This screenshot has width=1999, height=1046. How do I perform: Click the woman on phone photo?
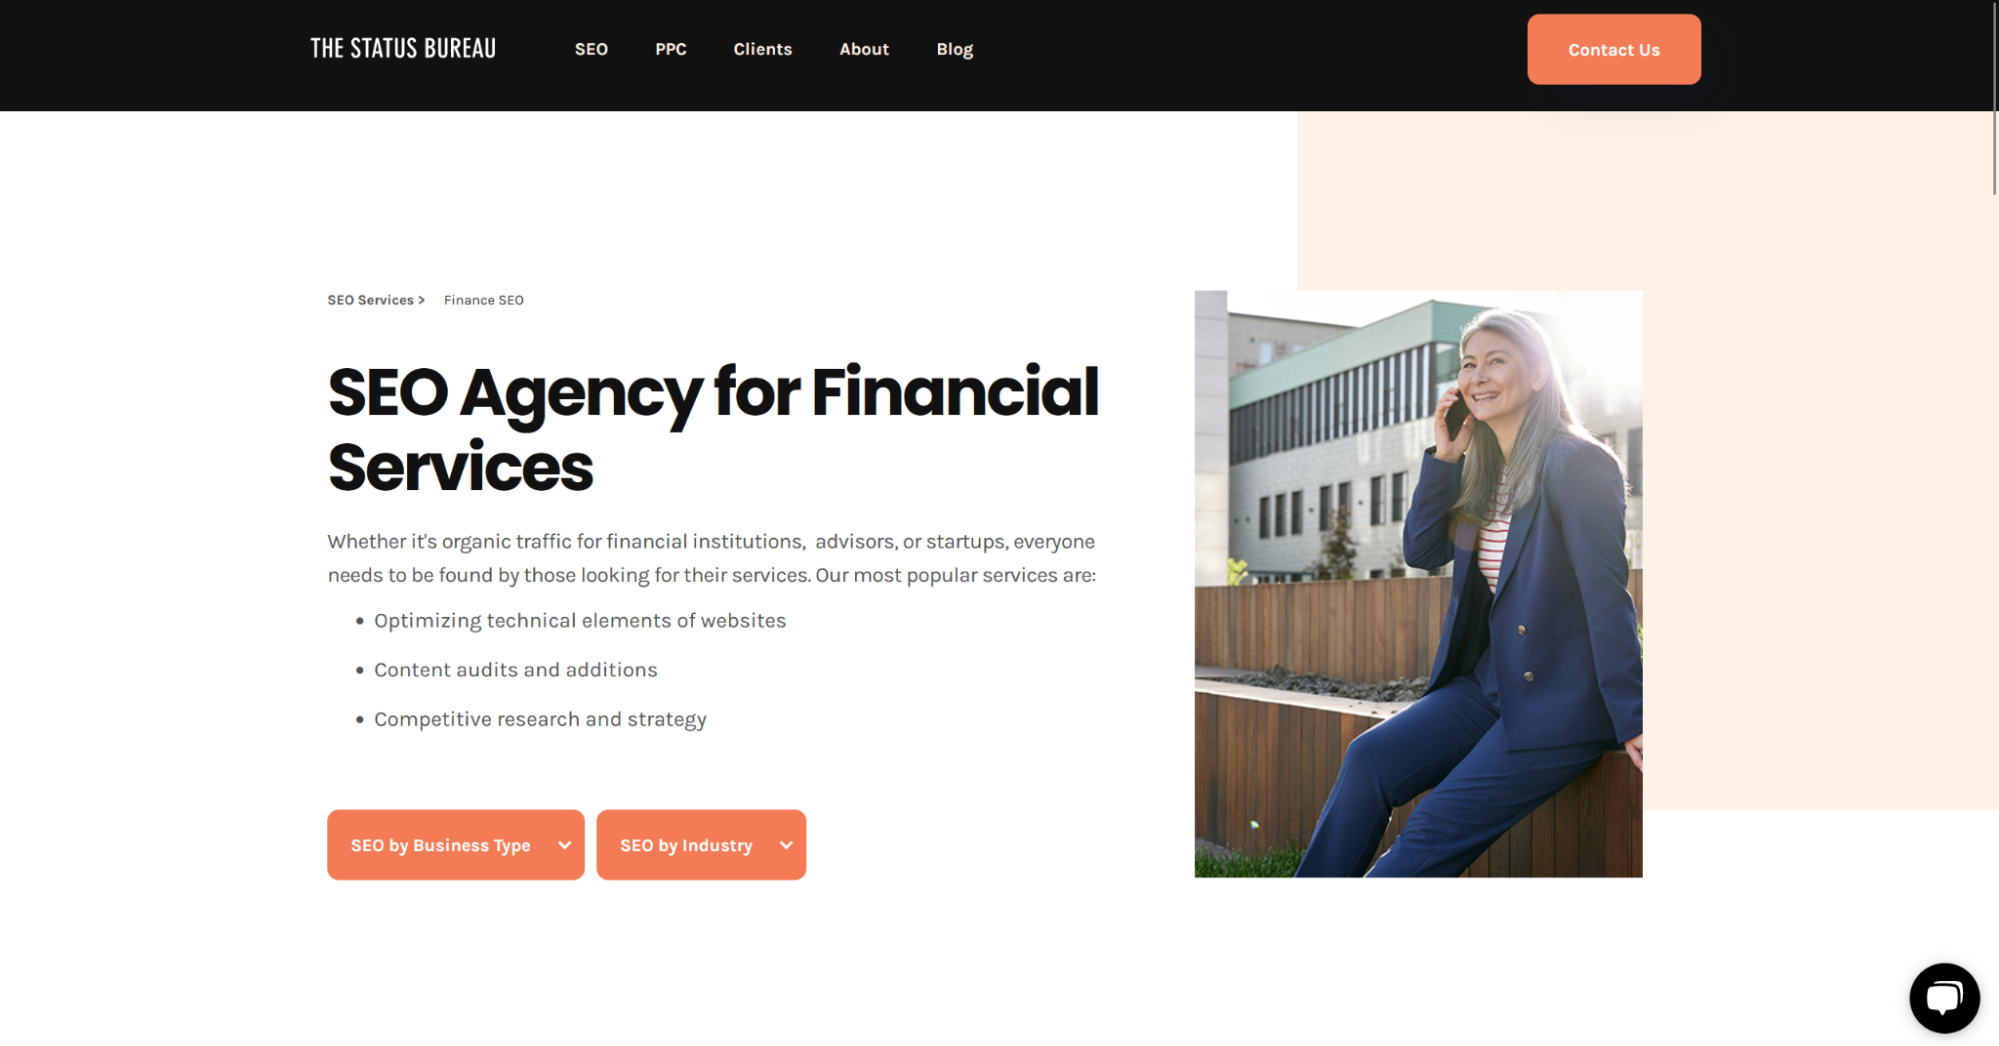tap(1418, 584)
